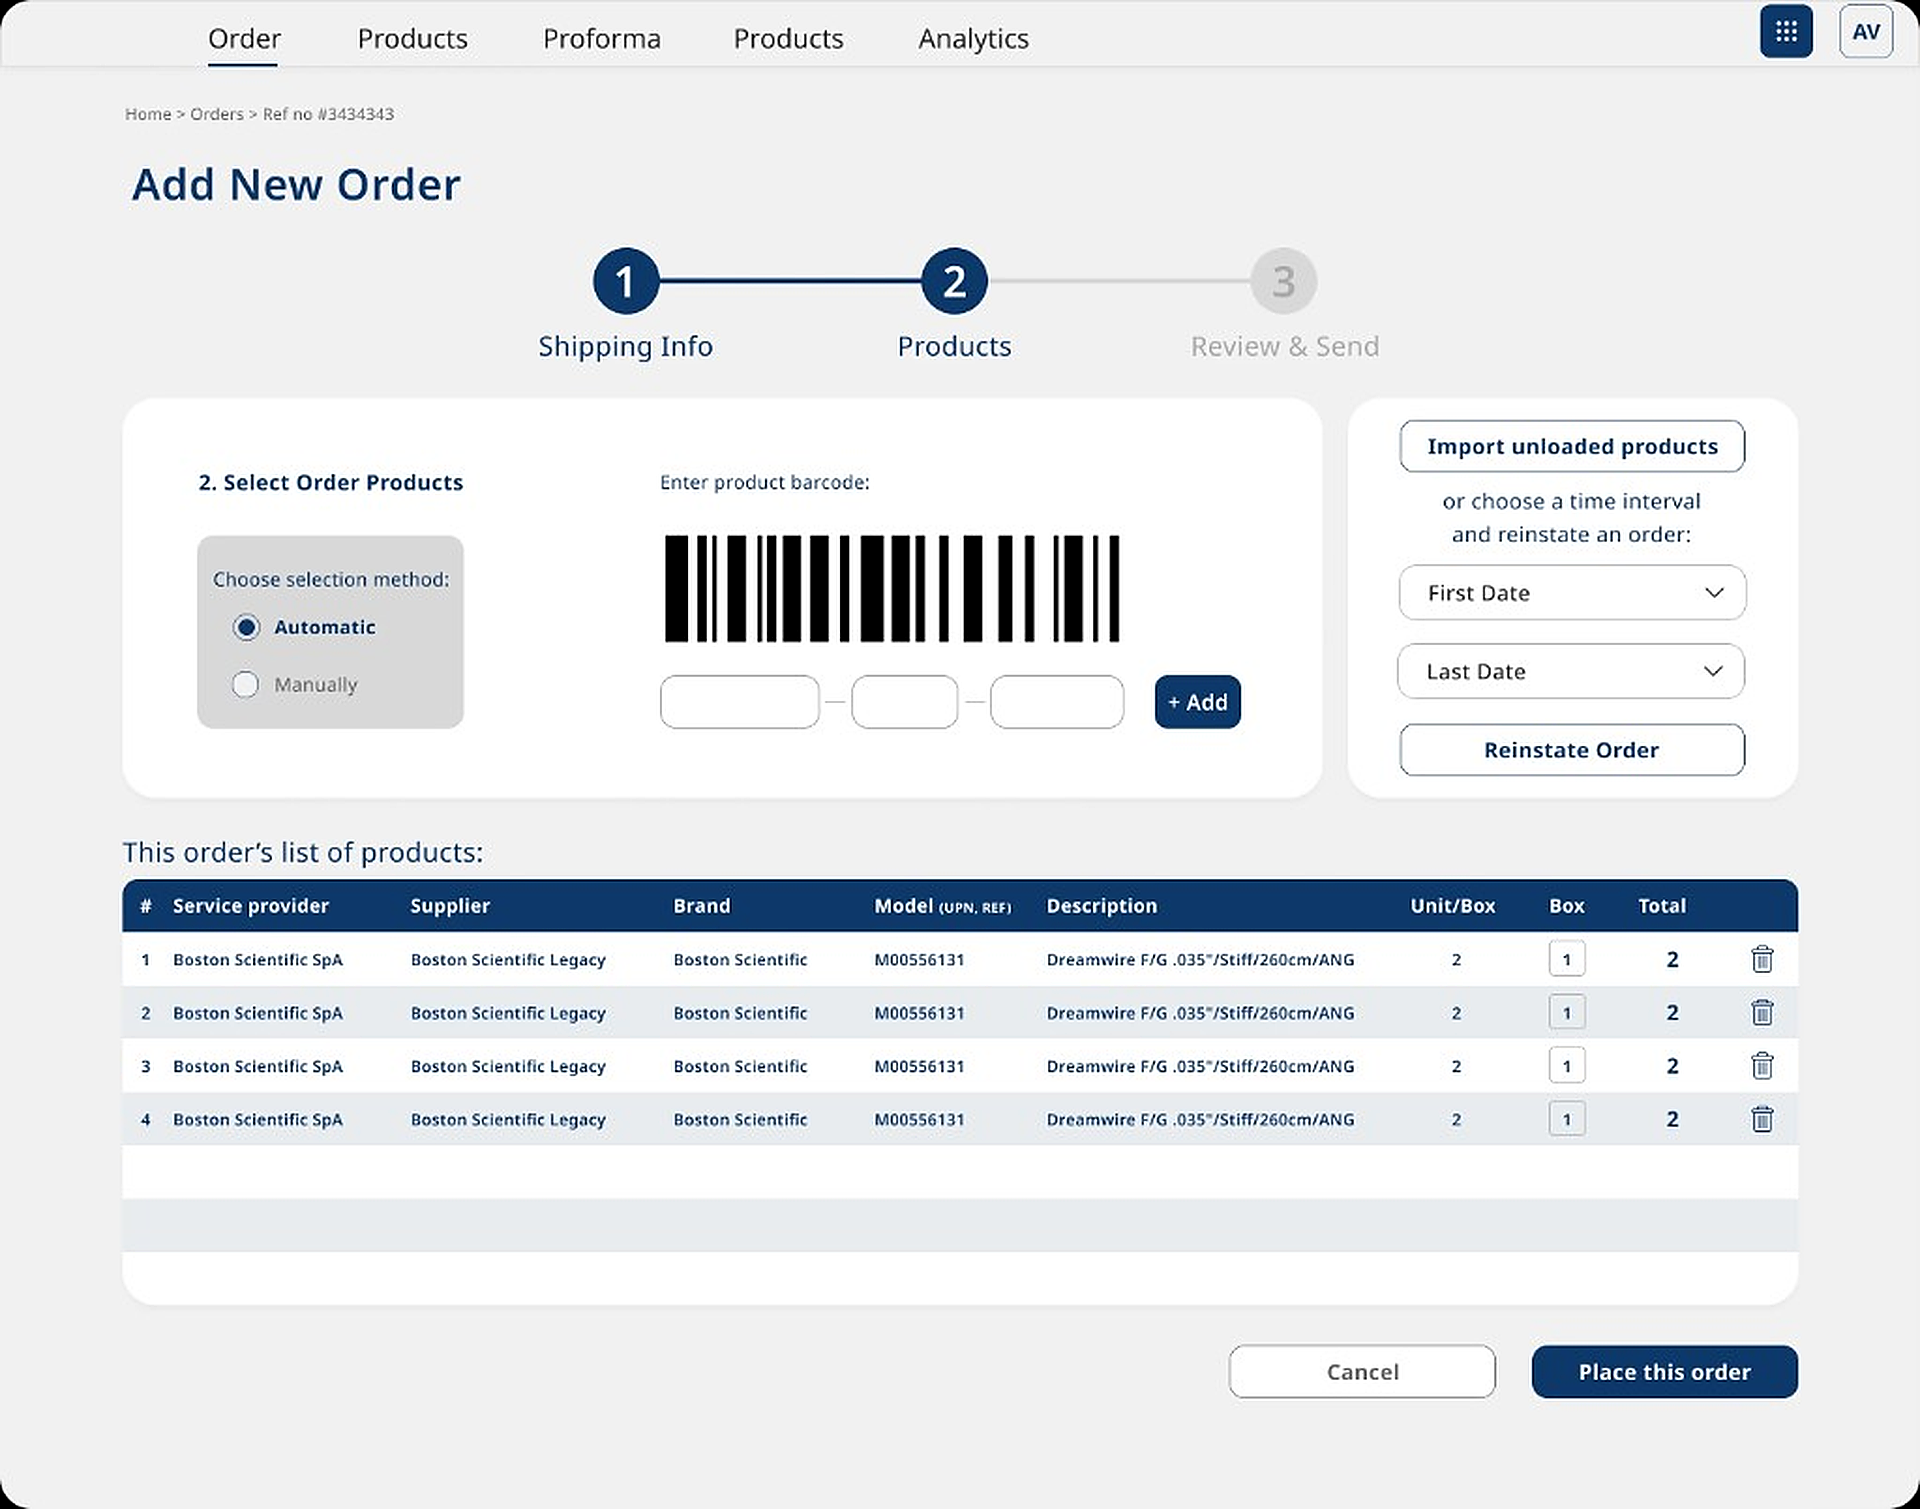Select the Manually selection method

pos(245,684)
